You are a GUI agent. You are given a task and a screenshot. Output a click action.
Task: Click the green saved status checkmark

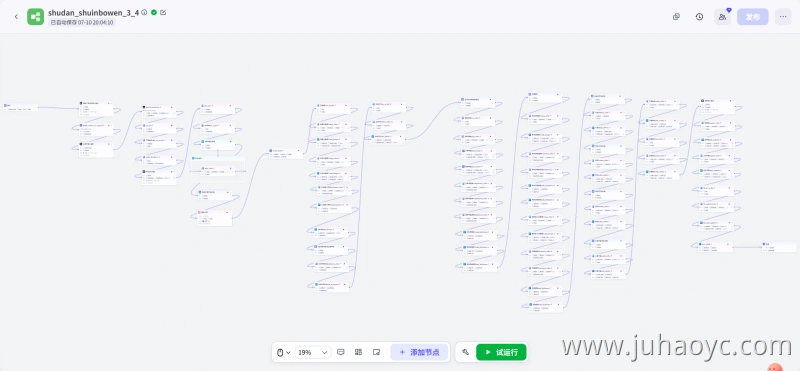click(154, 12)
